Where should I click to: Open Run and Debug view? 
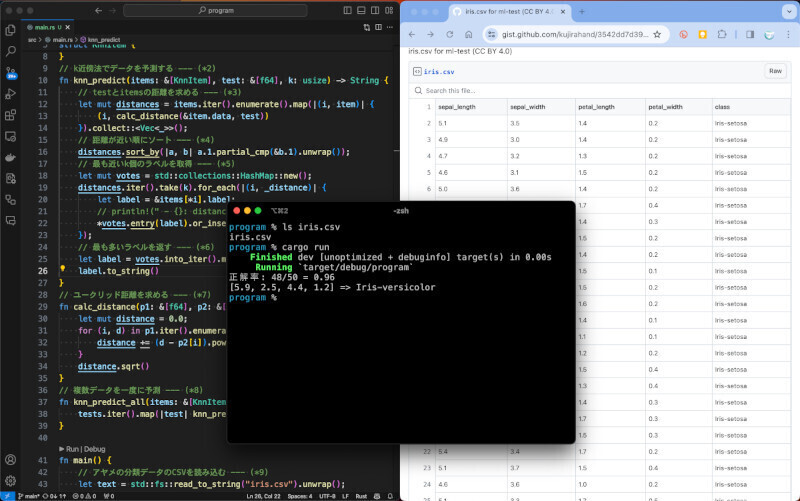tap(11, 94)
